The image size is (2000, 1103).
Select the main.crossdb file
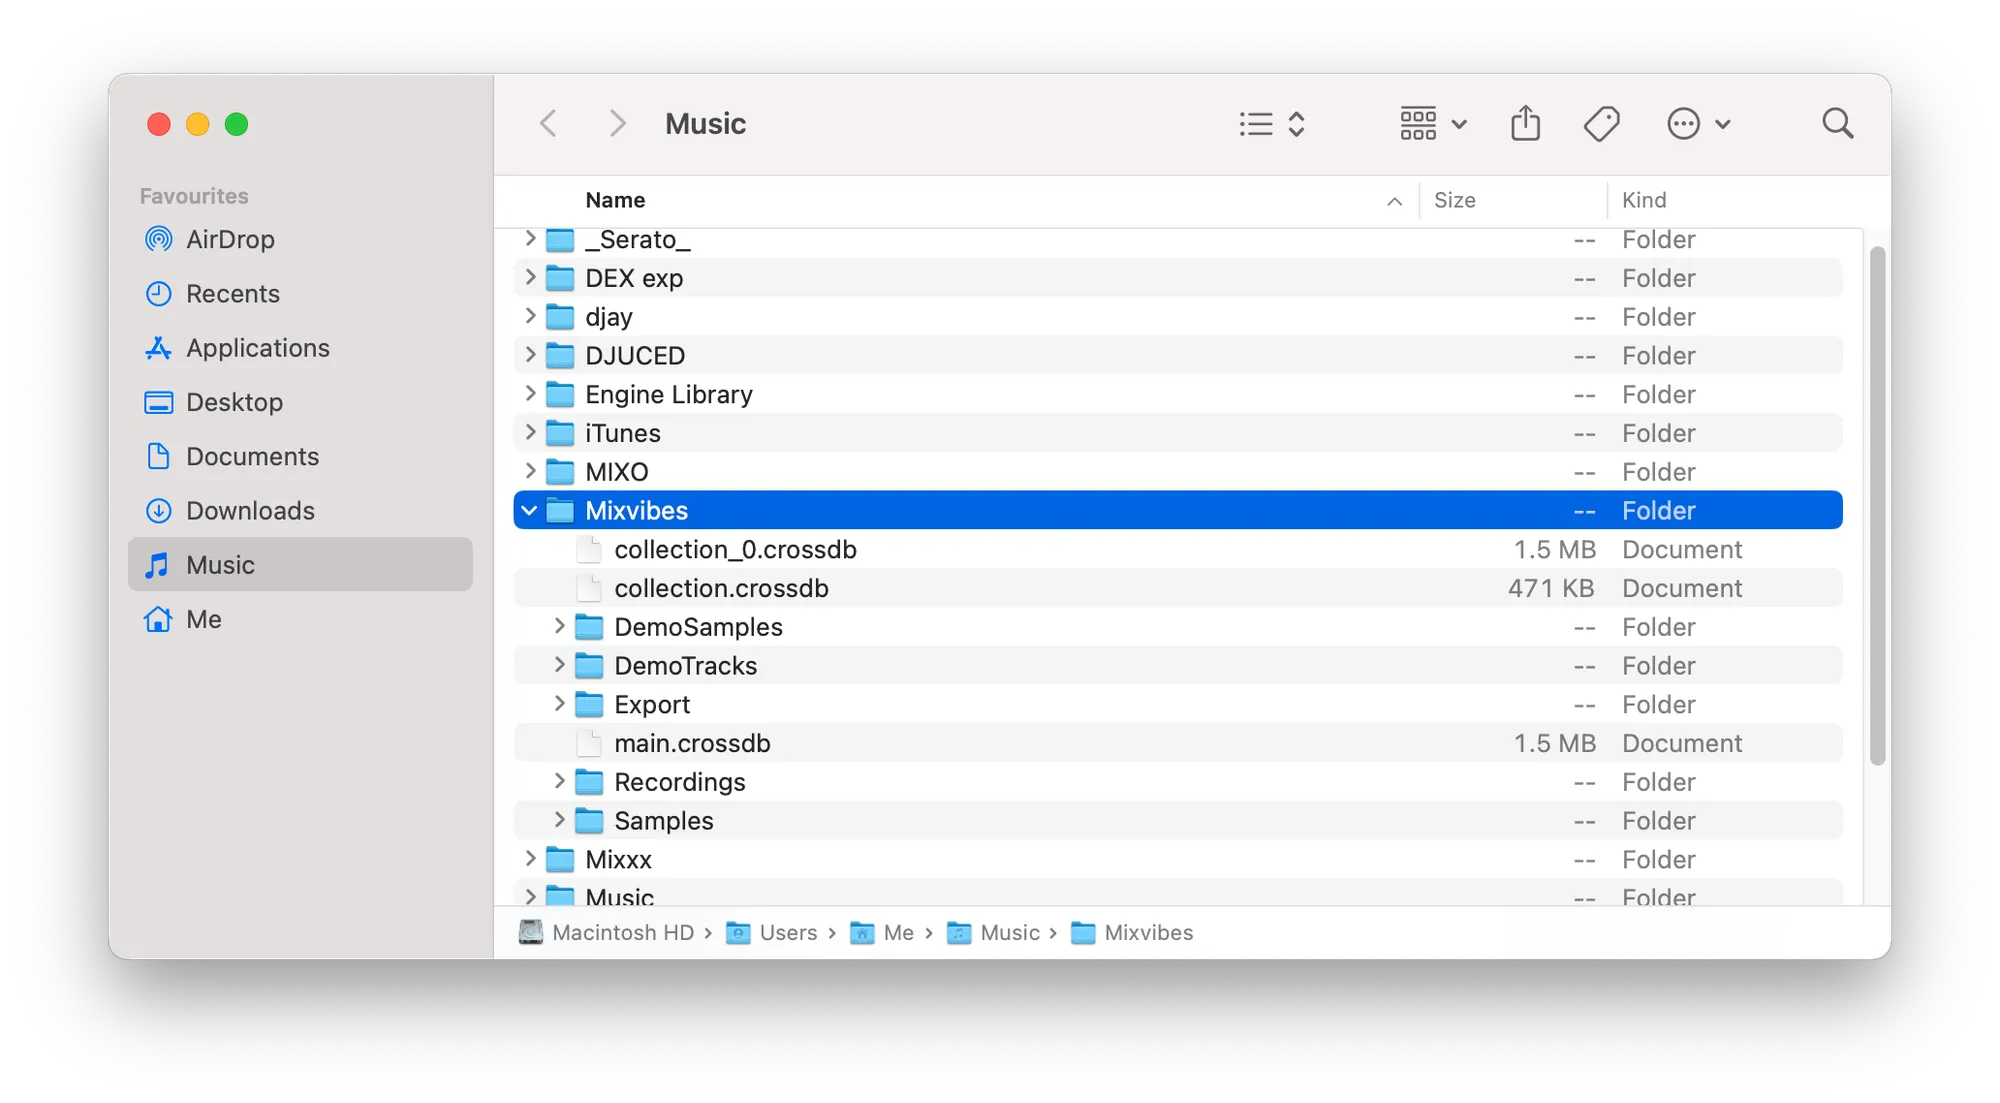tap(692, 744)
